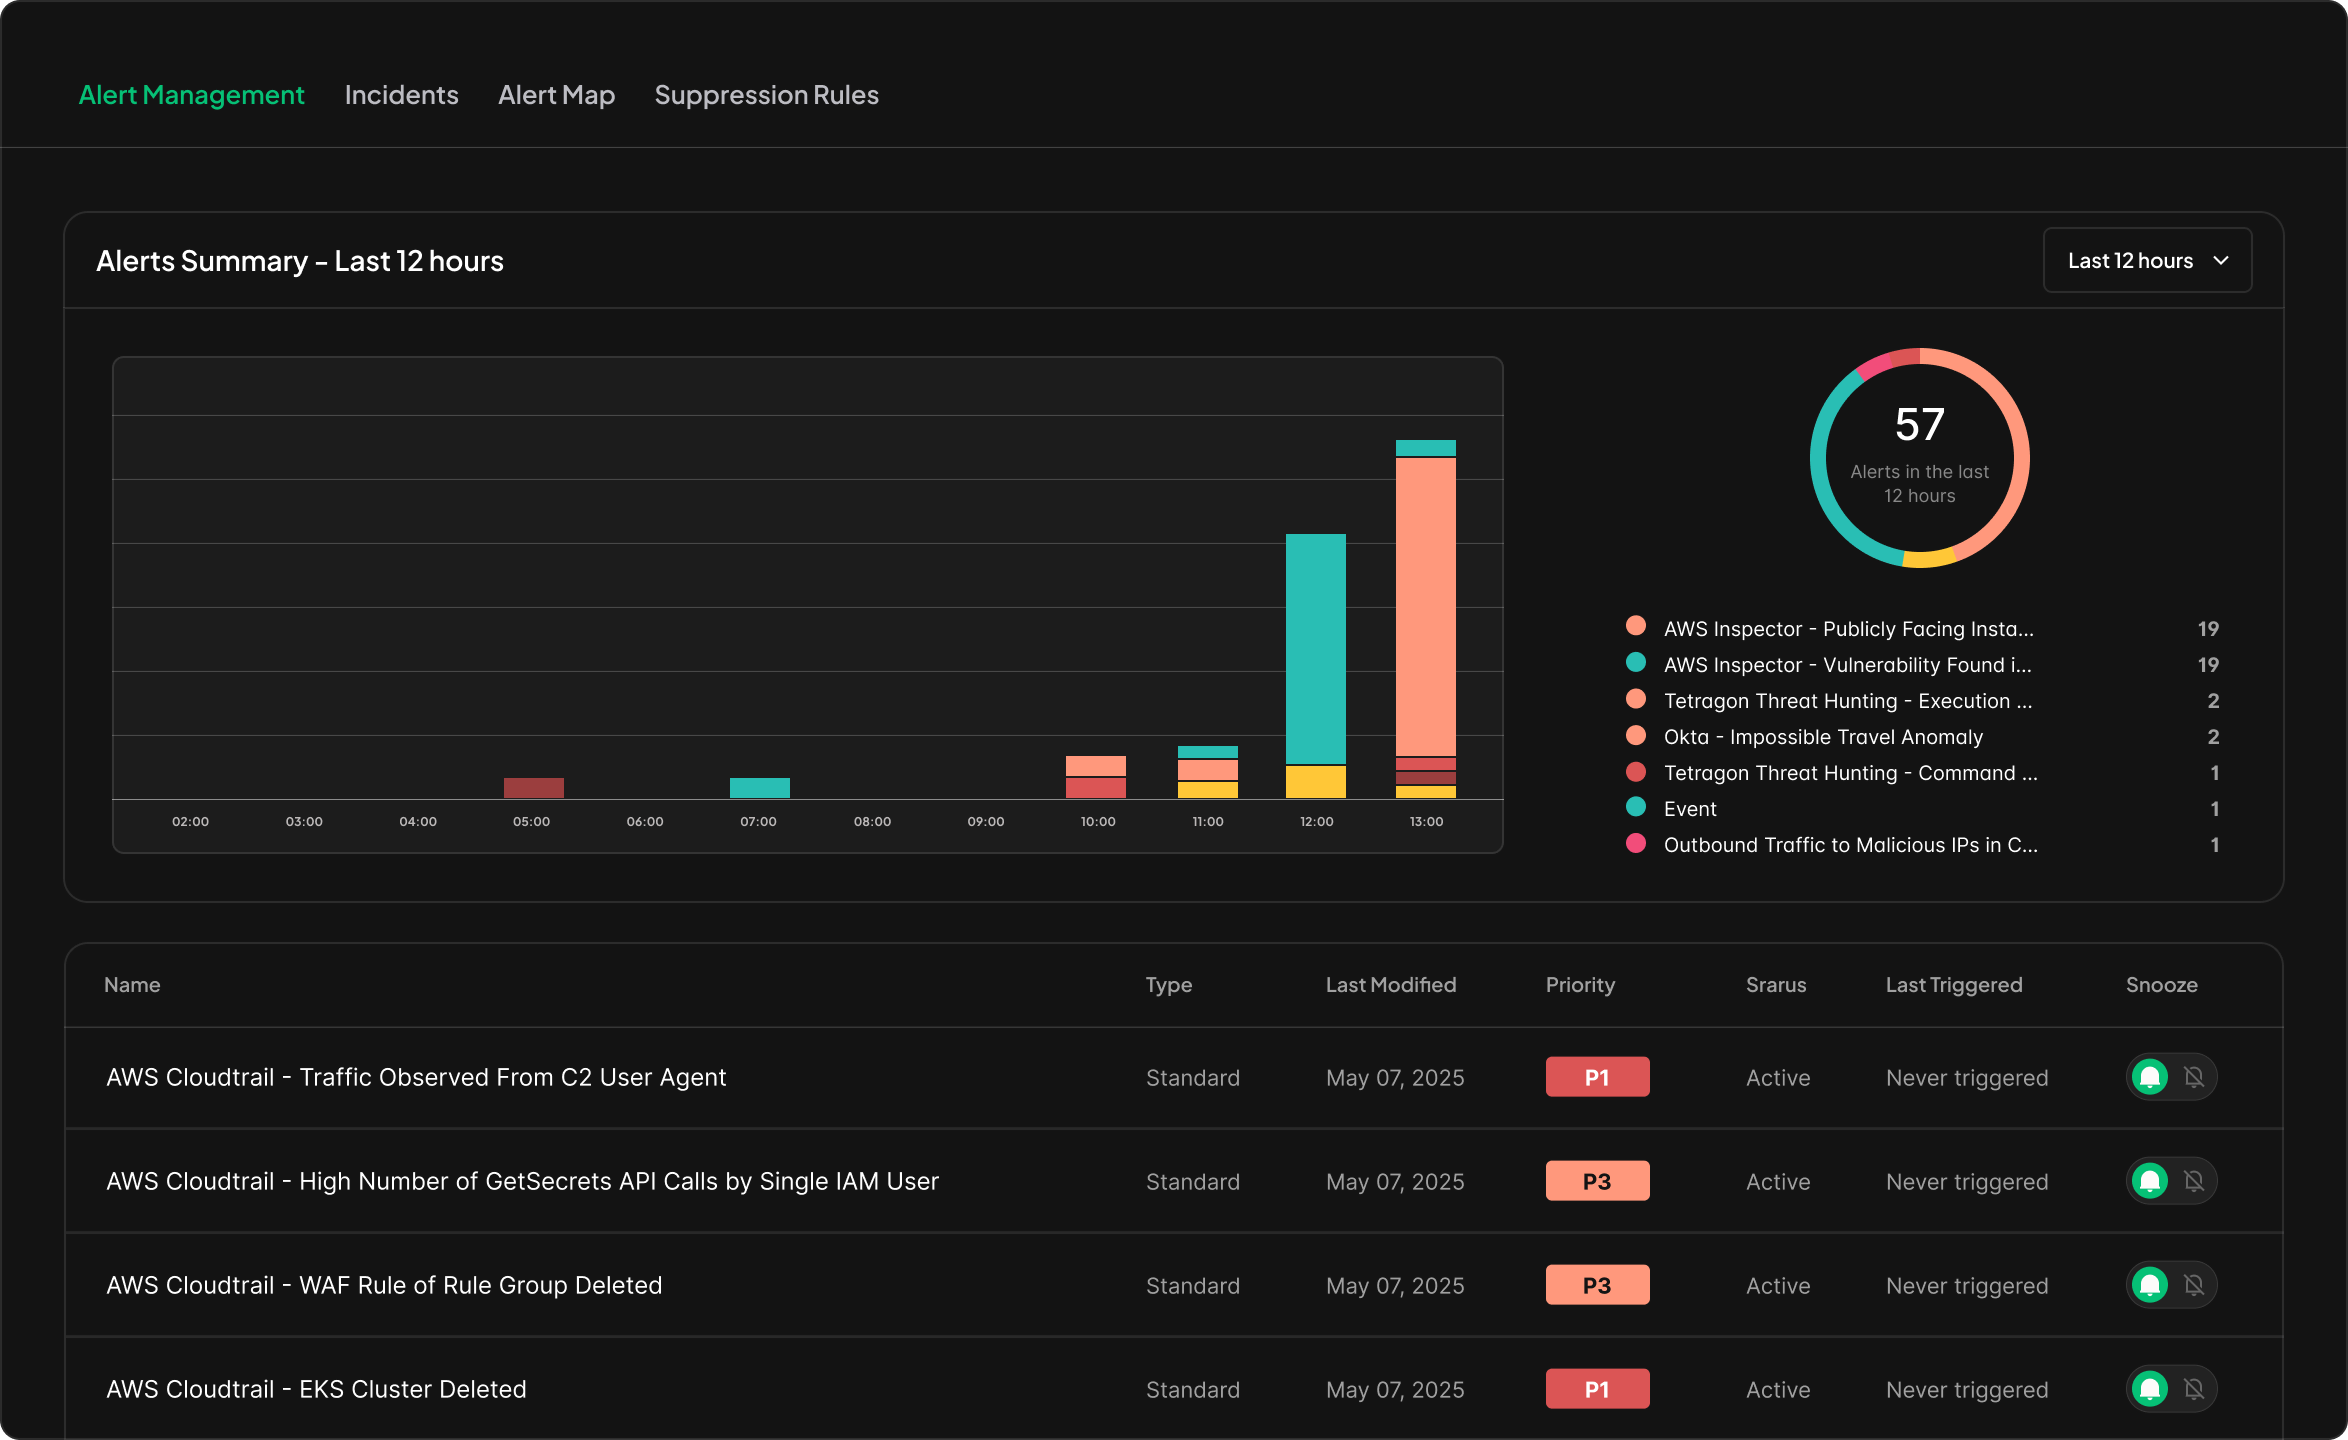Click the tall teal bar at 12:00
This screenshot has width=2348, height=1440.
click(x=1315, y=648)
